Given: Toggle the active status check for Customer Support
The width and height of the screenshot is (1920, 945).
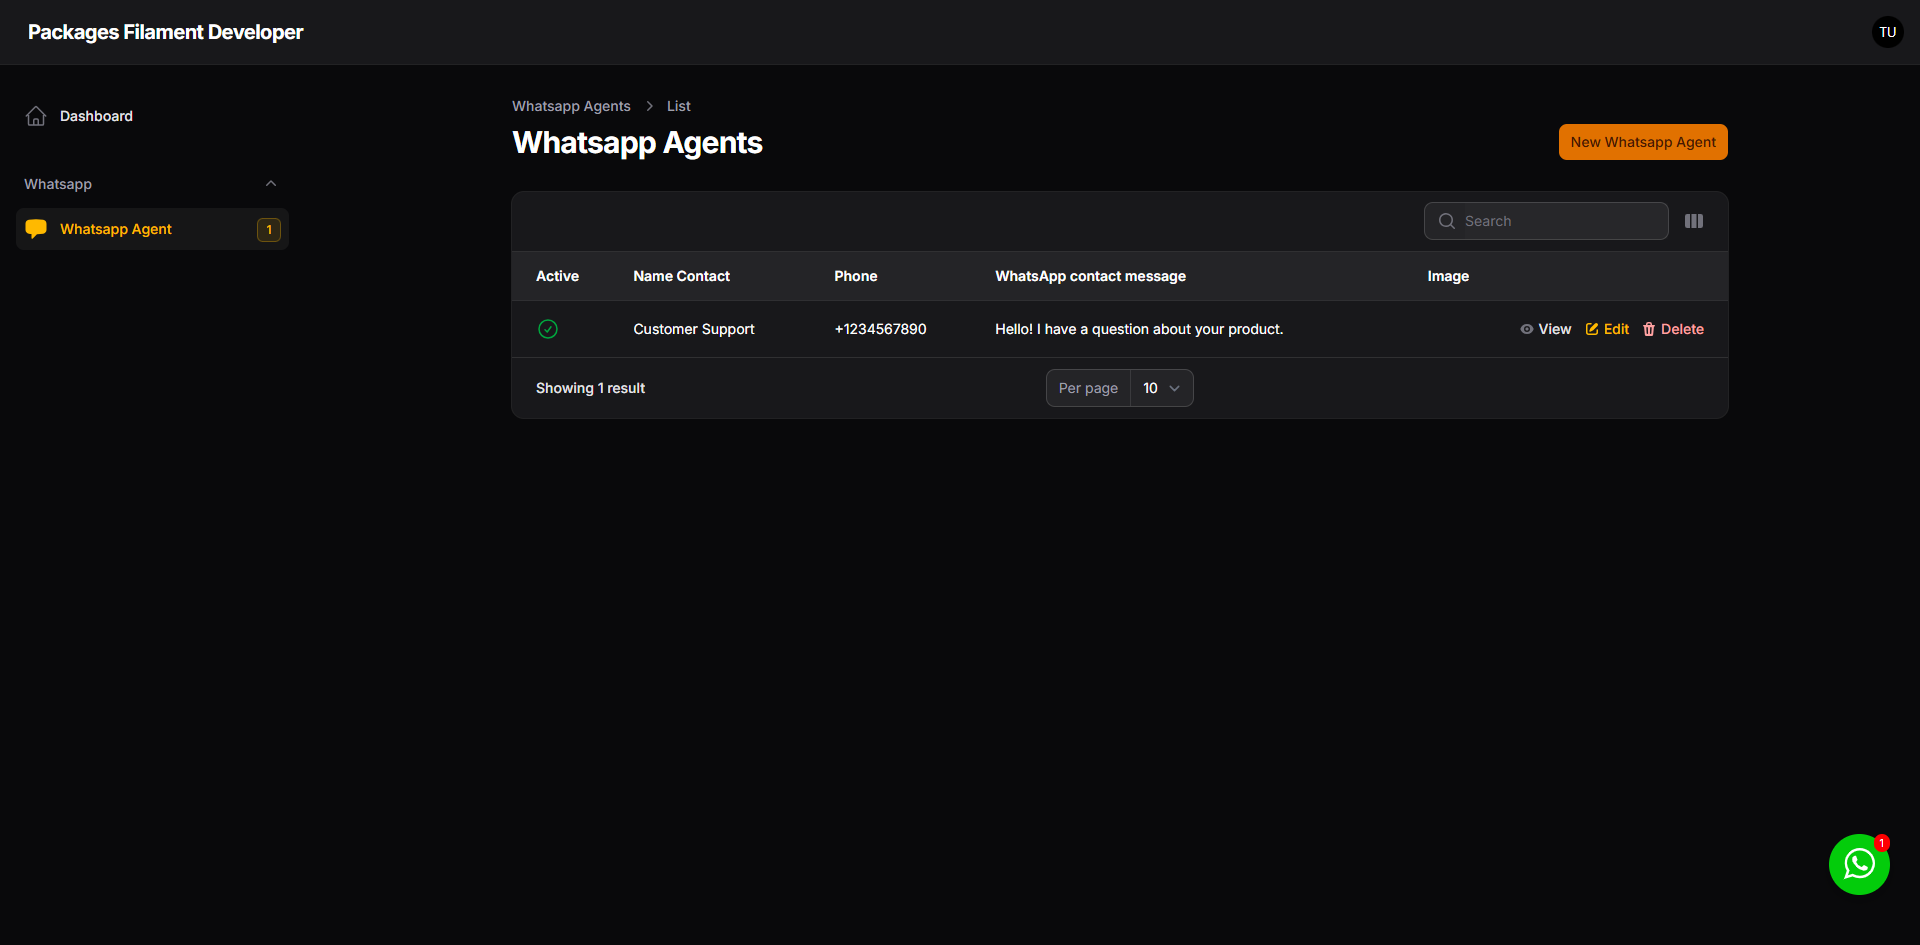Looking at the screenshot, I should (548, 329).
